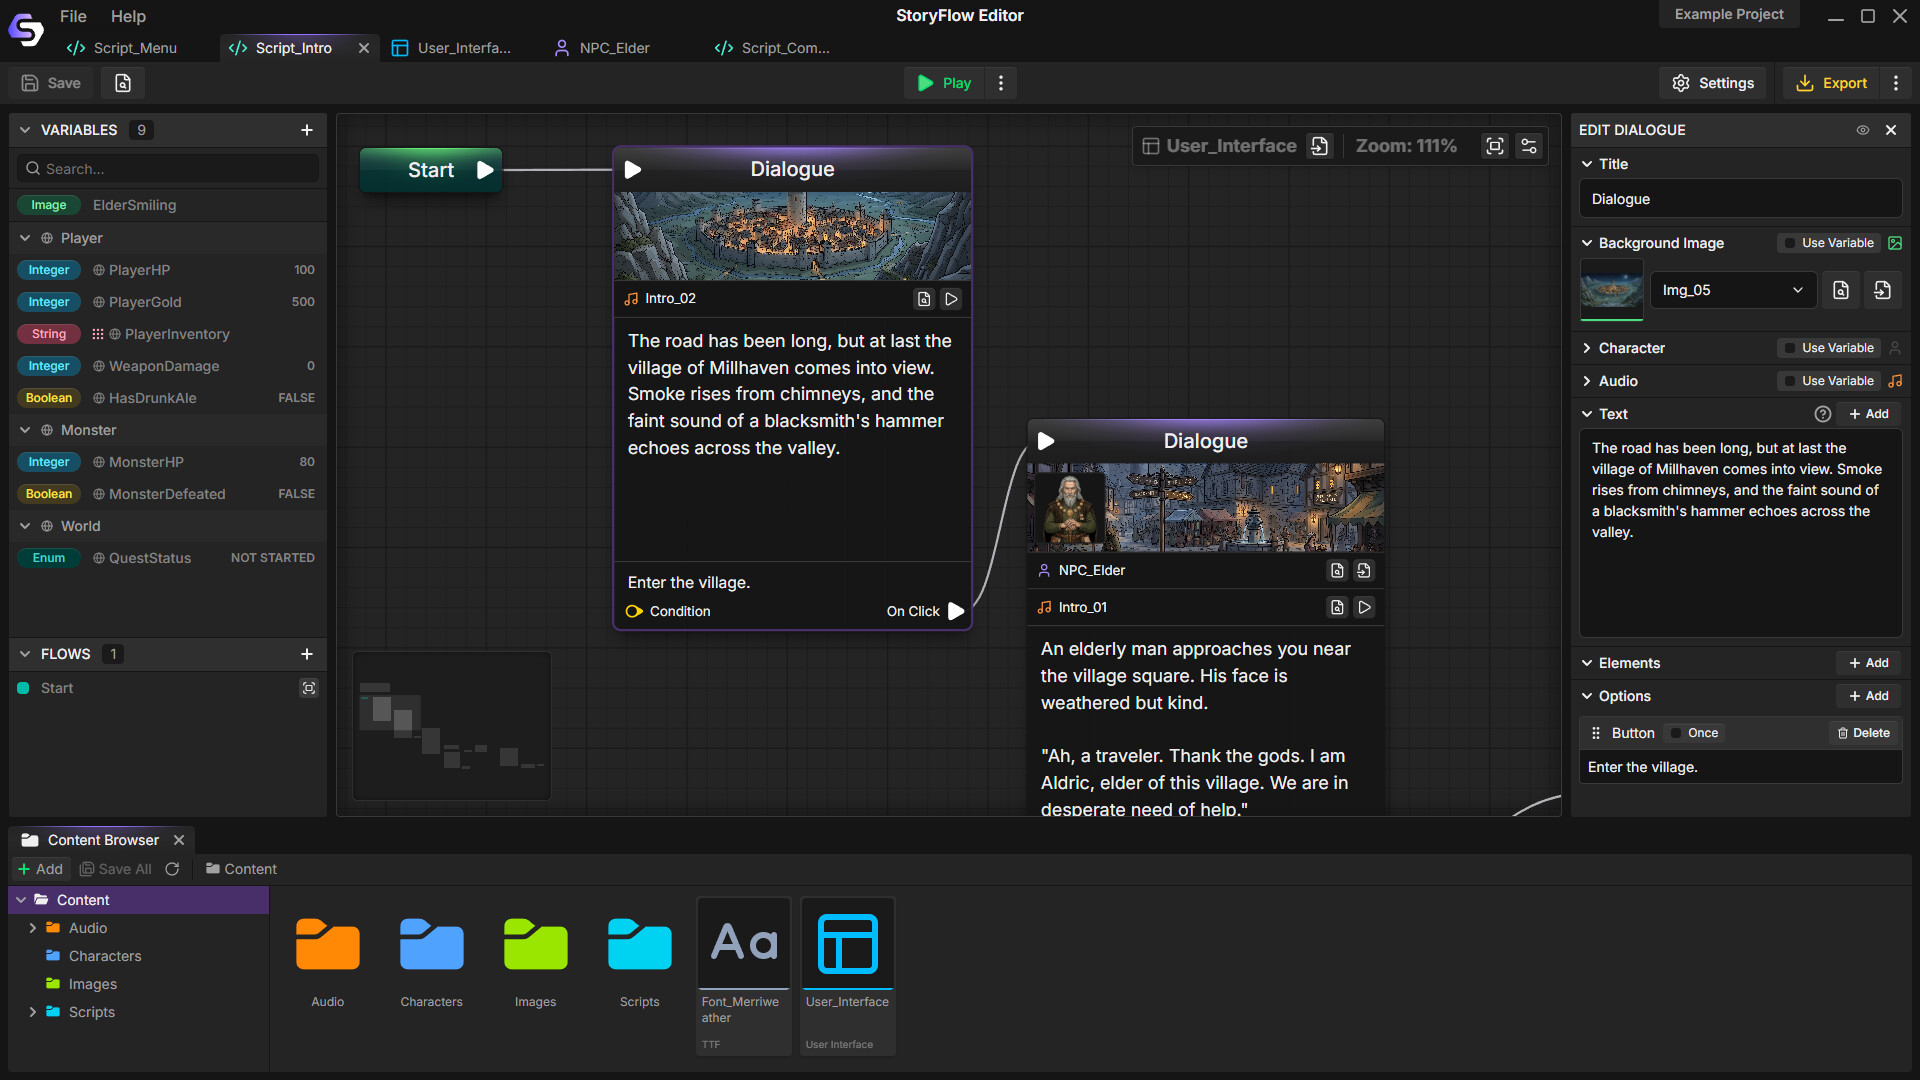Click the yellow Condition indicator on the Dialogue node

coord(634,611)
